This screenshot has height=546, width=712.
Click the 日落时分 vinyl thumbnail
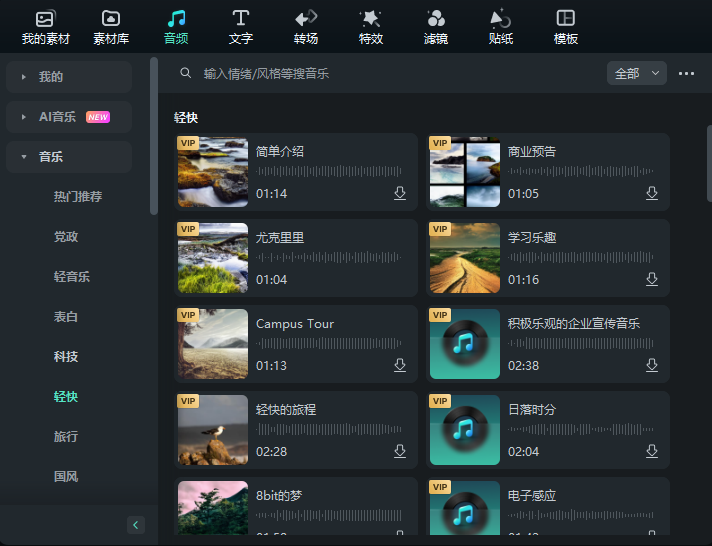pos(465,429)
